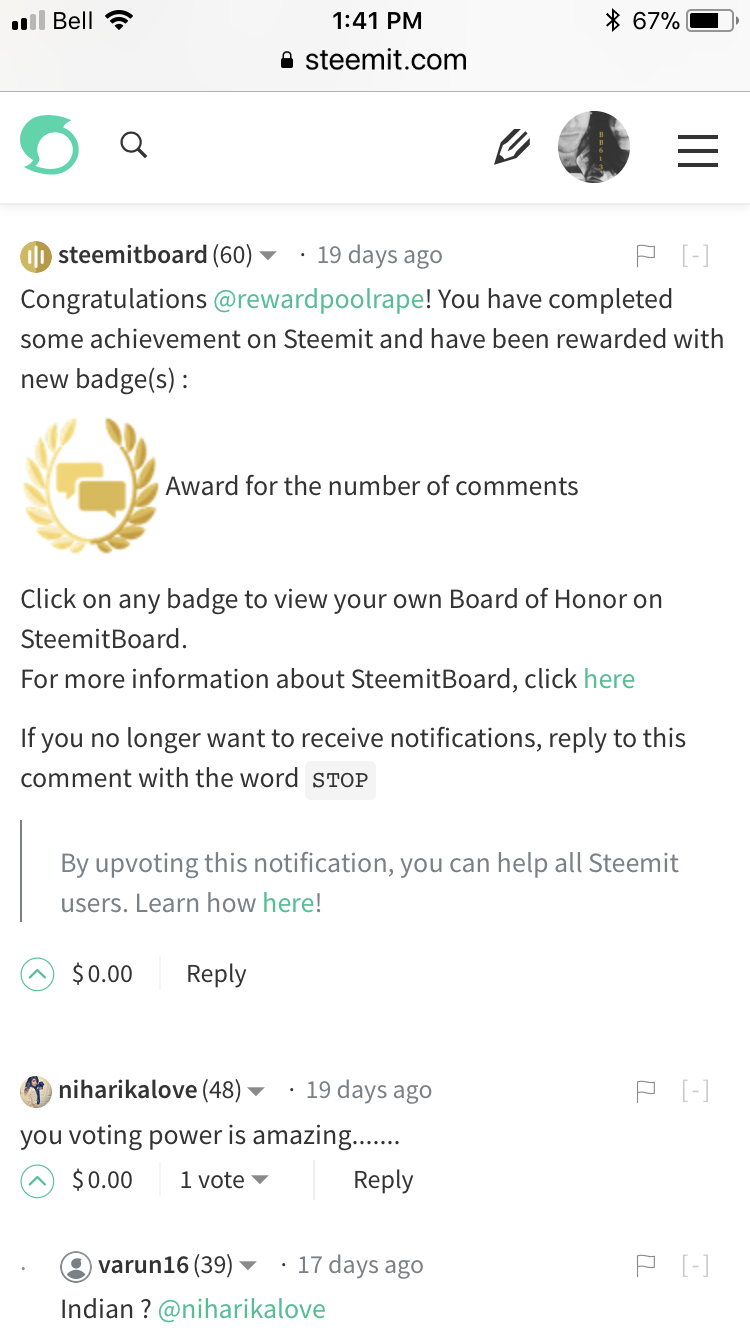Collapse the steemitboard comment
This screenshot has width=750, height=1334.
[x=695, y=256]
